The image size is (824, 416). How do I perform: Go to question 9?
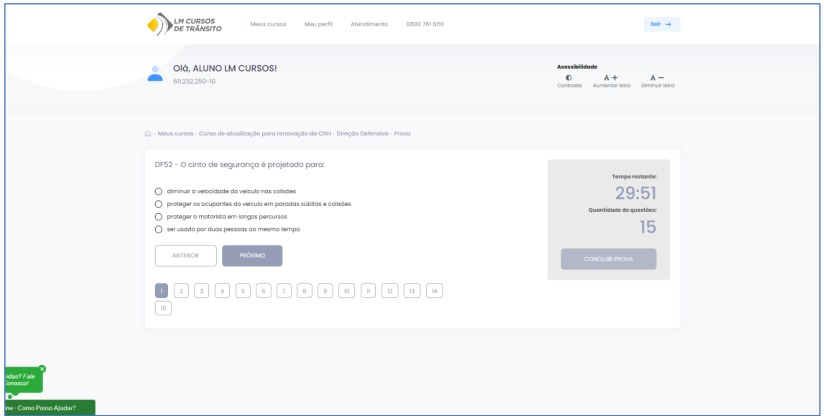325,290
